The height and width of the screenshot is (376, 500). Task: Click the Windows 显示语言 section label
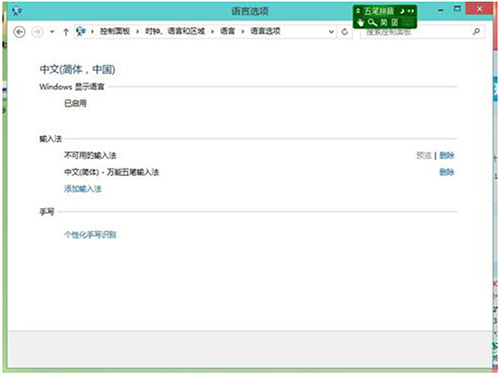[72, 87]
